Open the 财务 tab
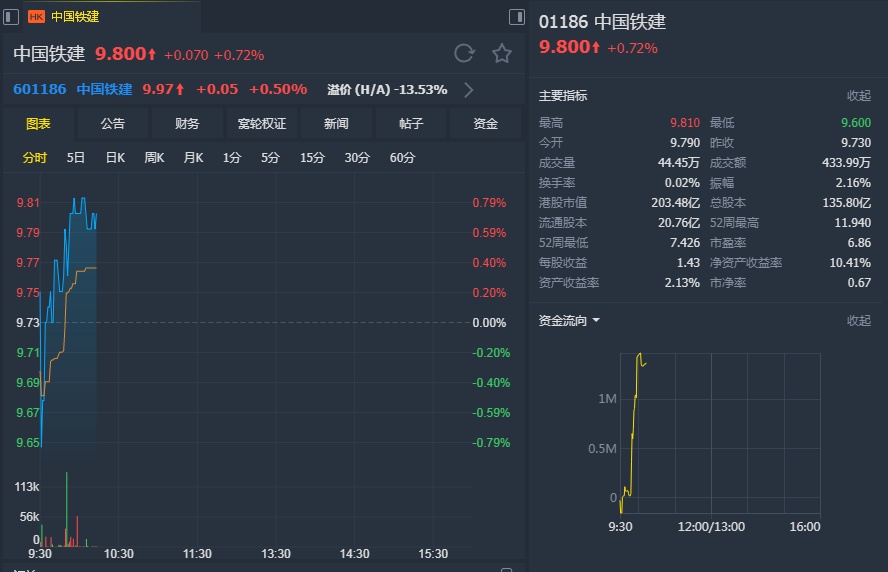 click(187, 124)
